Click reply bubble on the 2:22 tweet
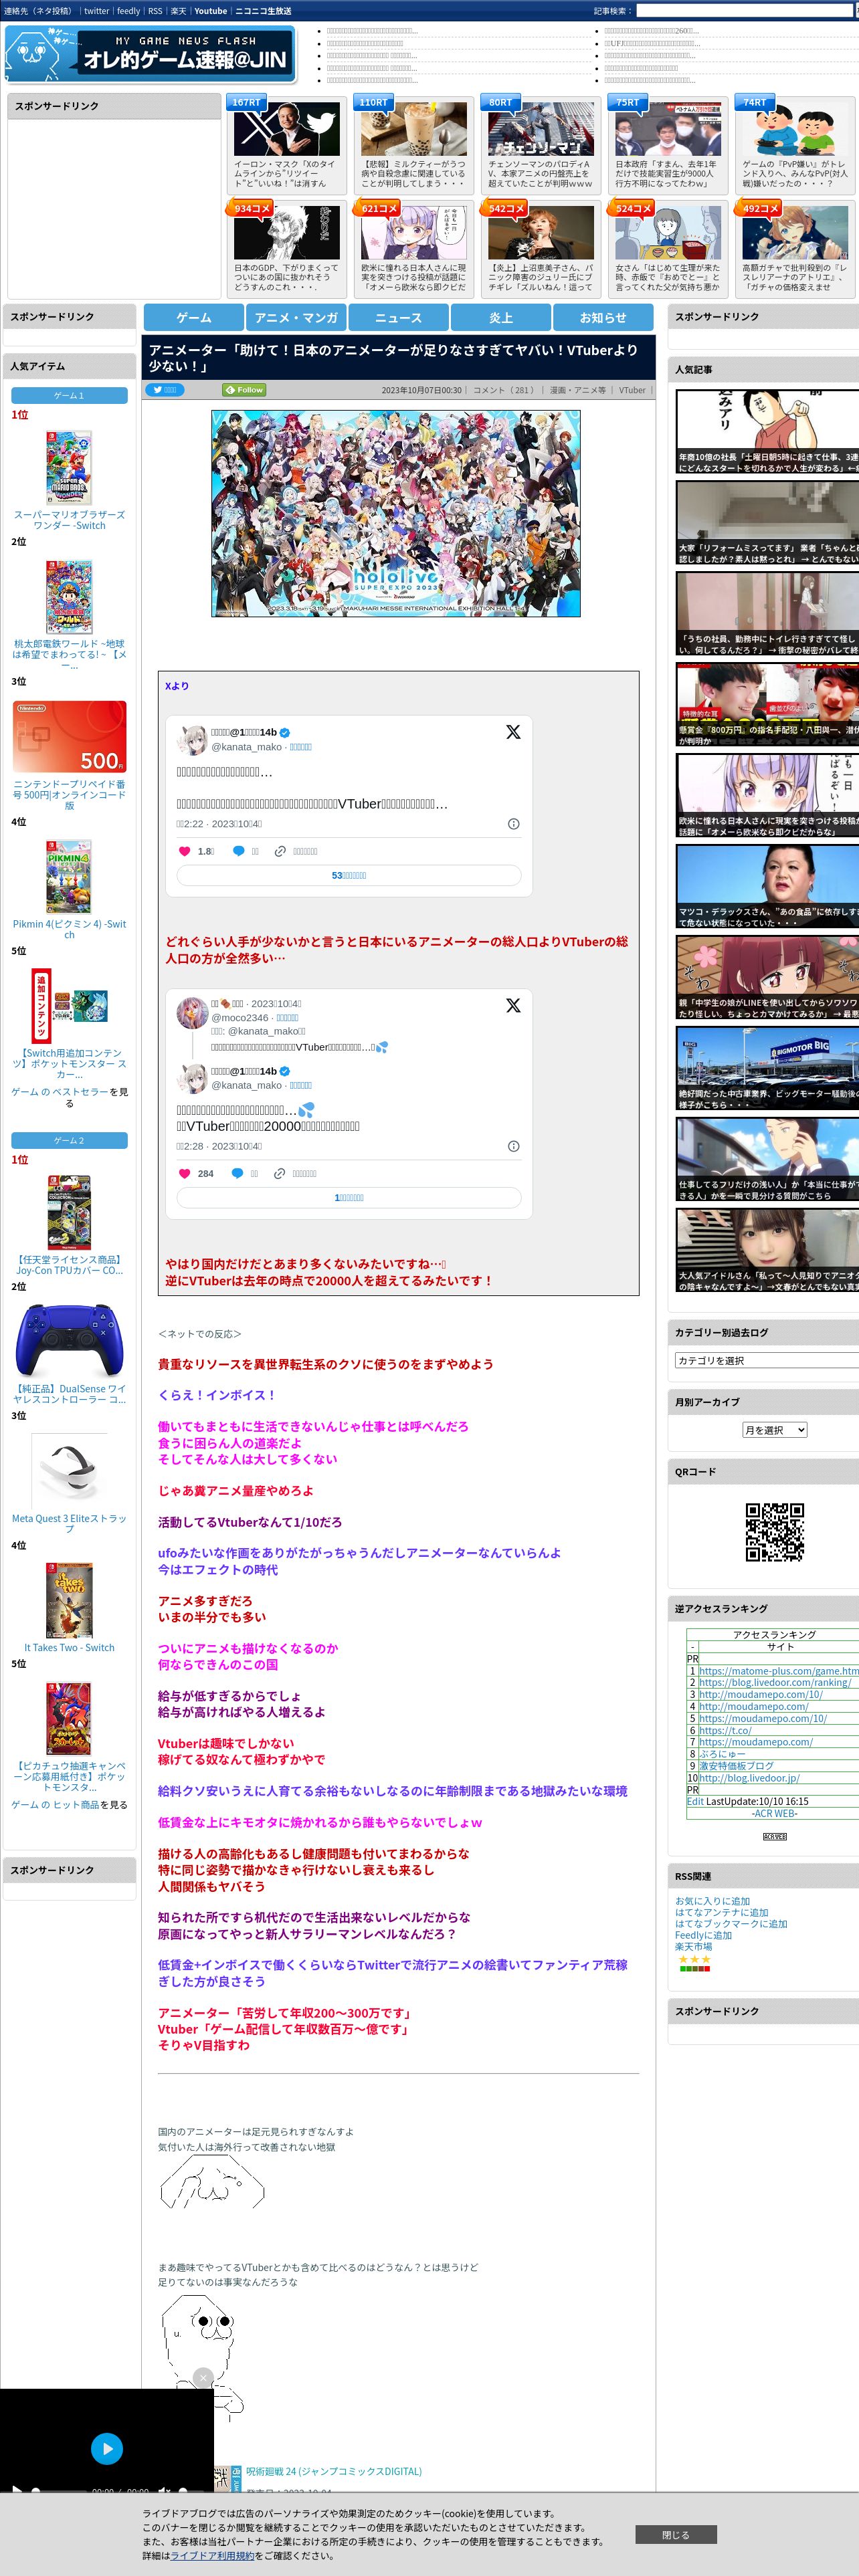Screen dimensions: 859x2576 [238, 851]
